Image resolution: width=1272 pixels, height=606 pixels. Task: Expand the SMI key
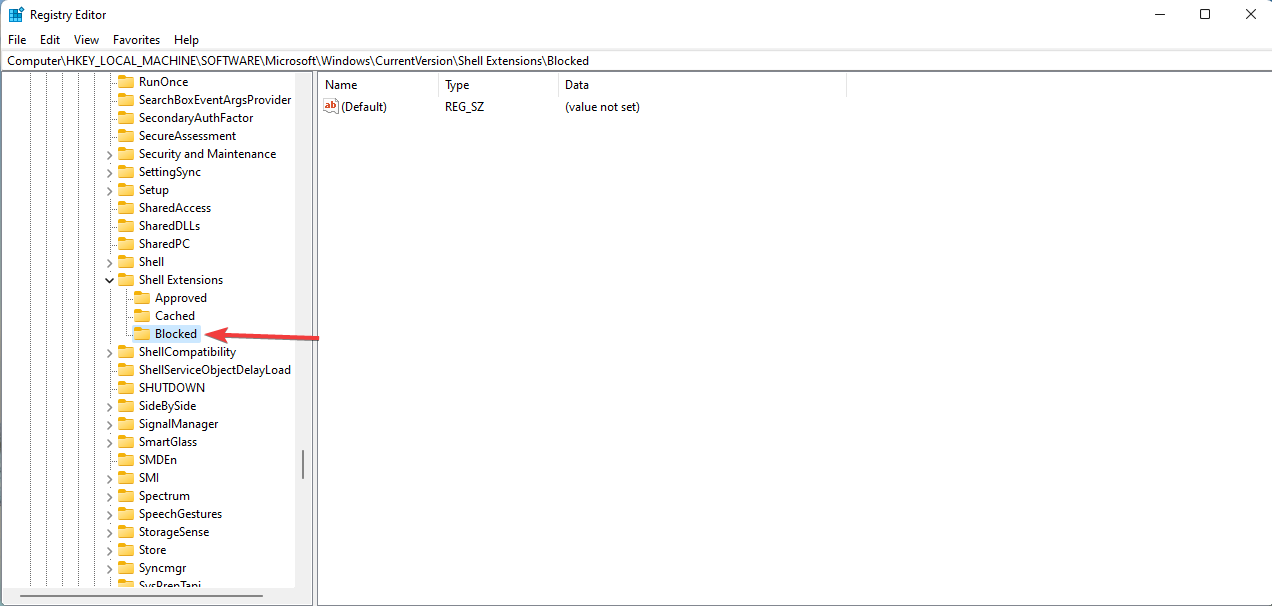[x=109, y=478]
